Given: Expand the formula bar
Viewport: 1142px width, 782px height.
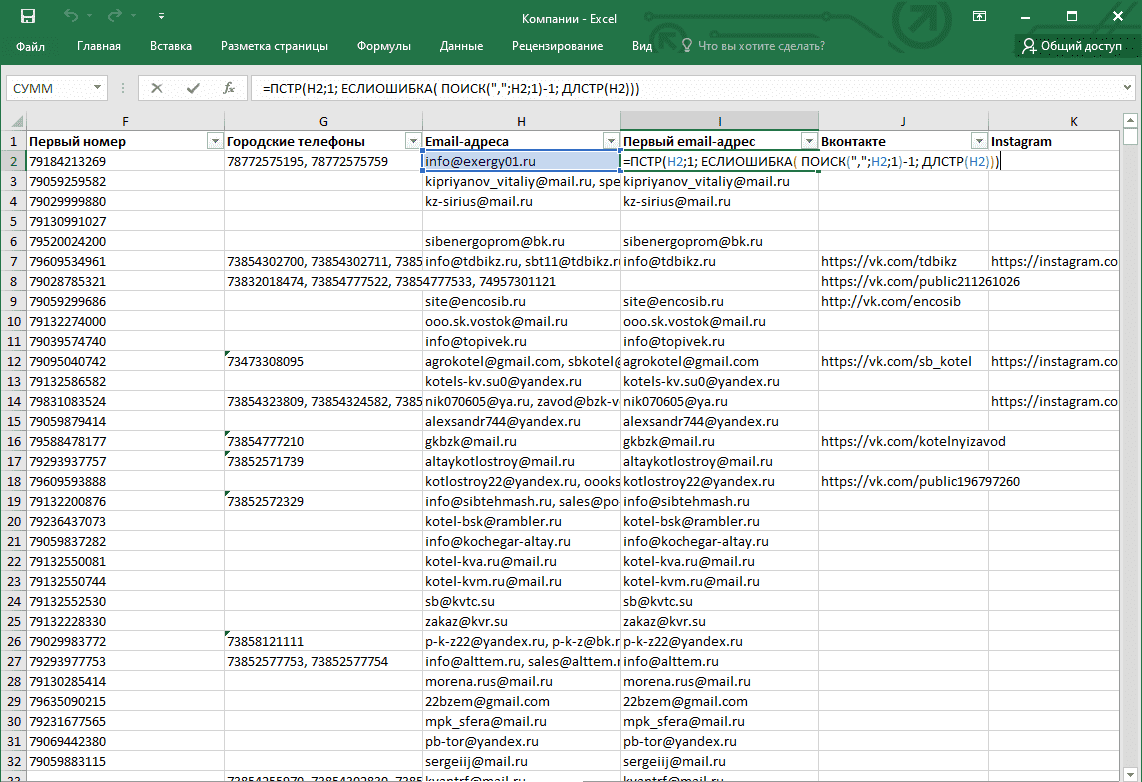Looking at the screenshot, I should 1127,88.
